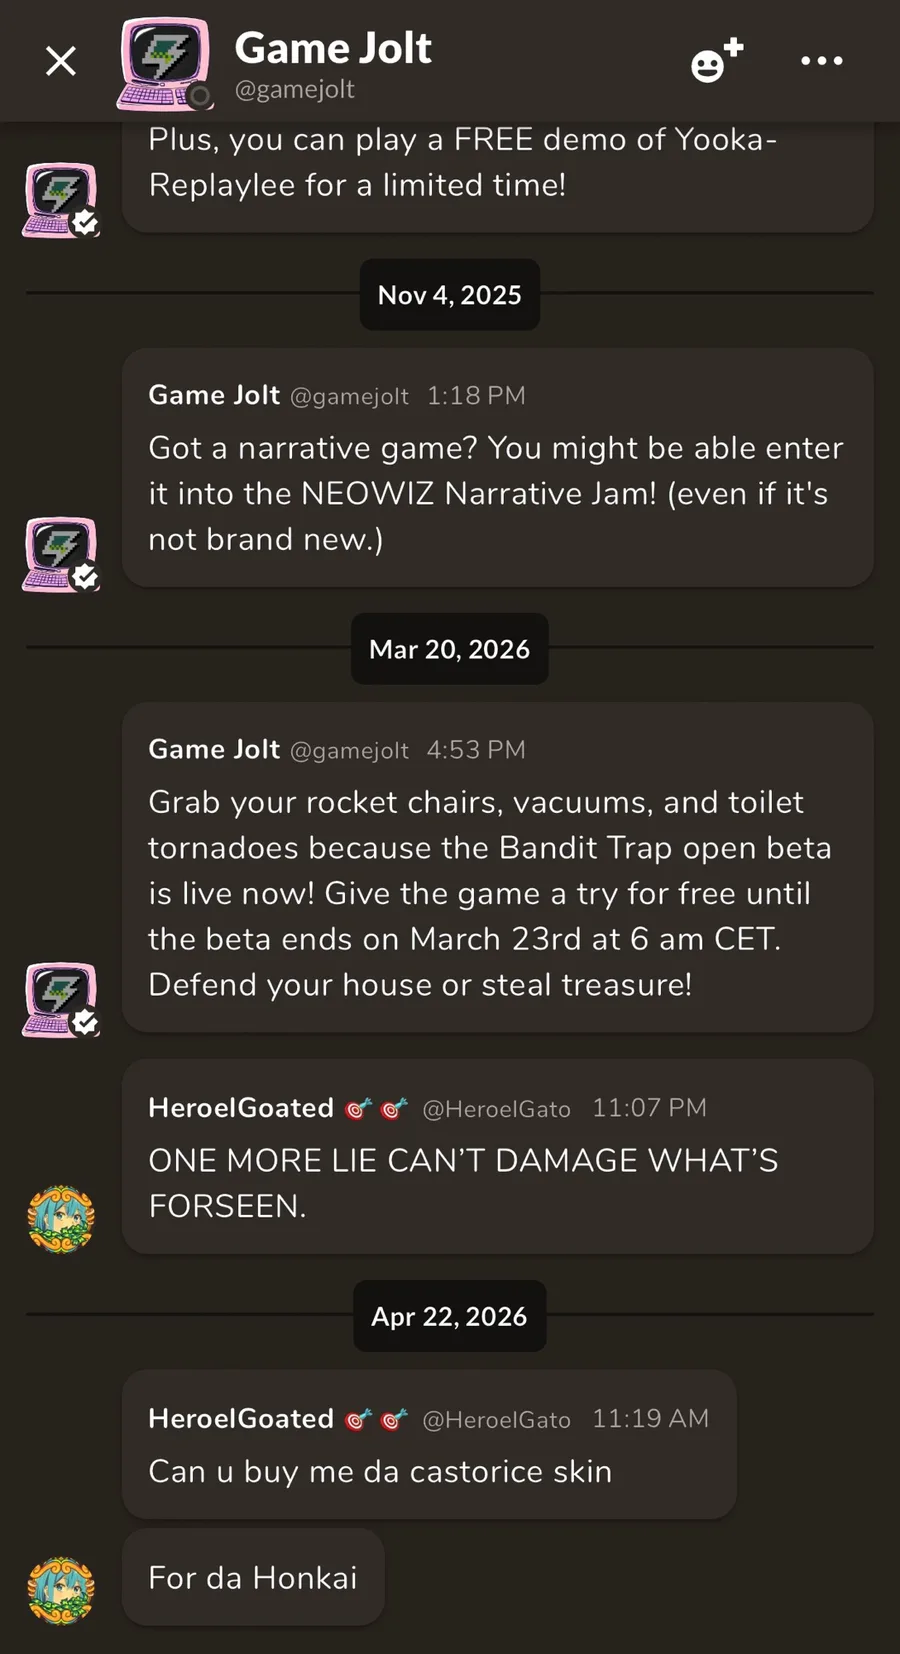Tap the Game Jolt sender name at 1:18 PM
This screenshot has height=1654, width=900.
point(214,395)
